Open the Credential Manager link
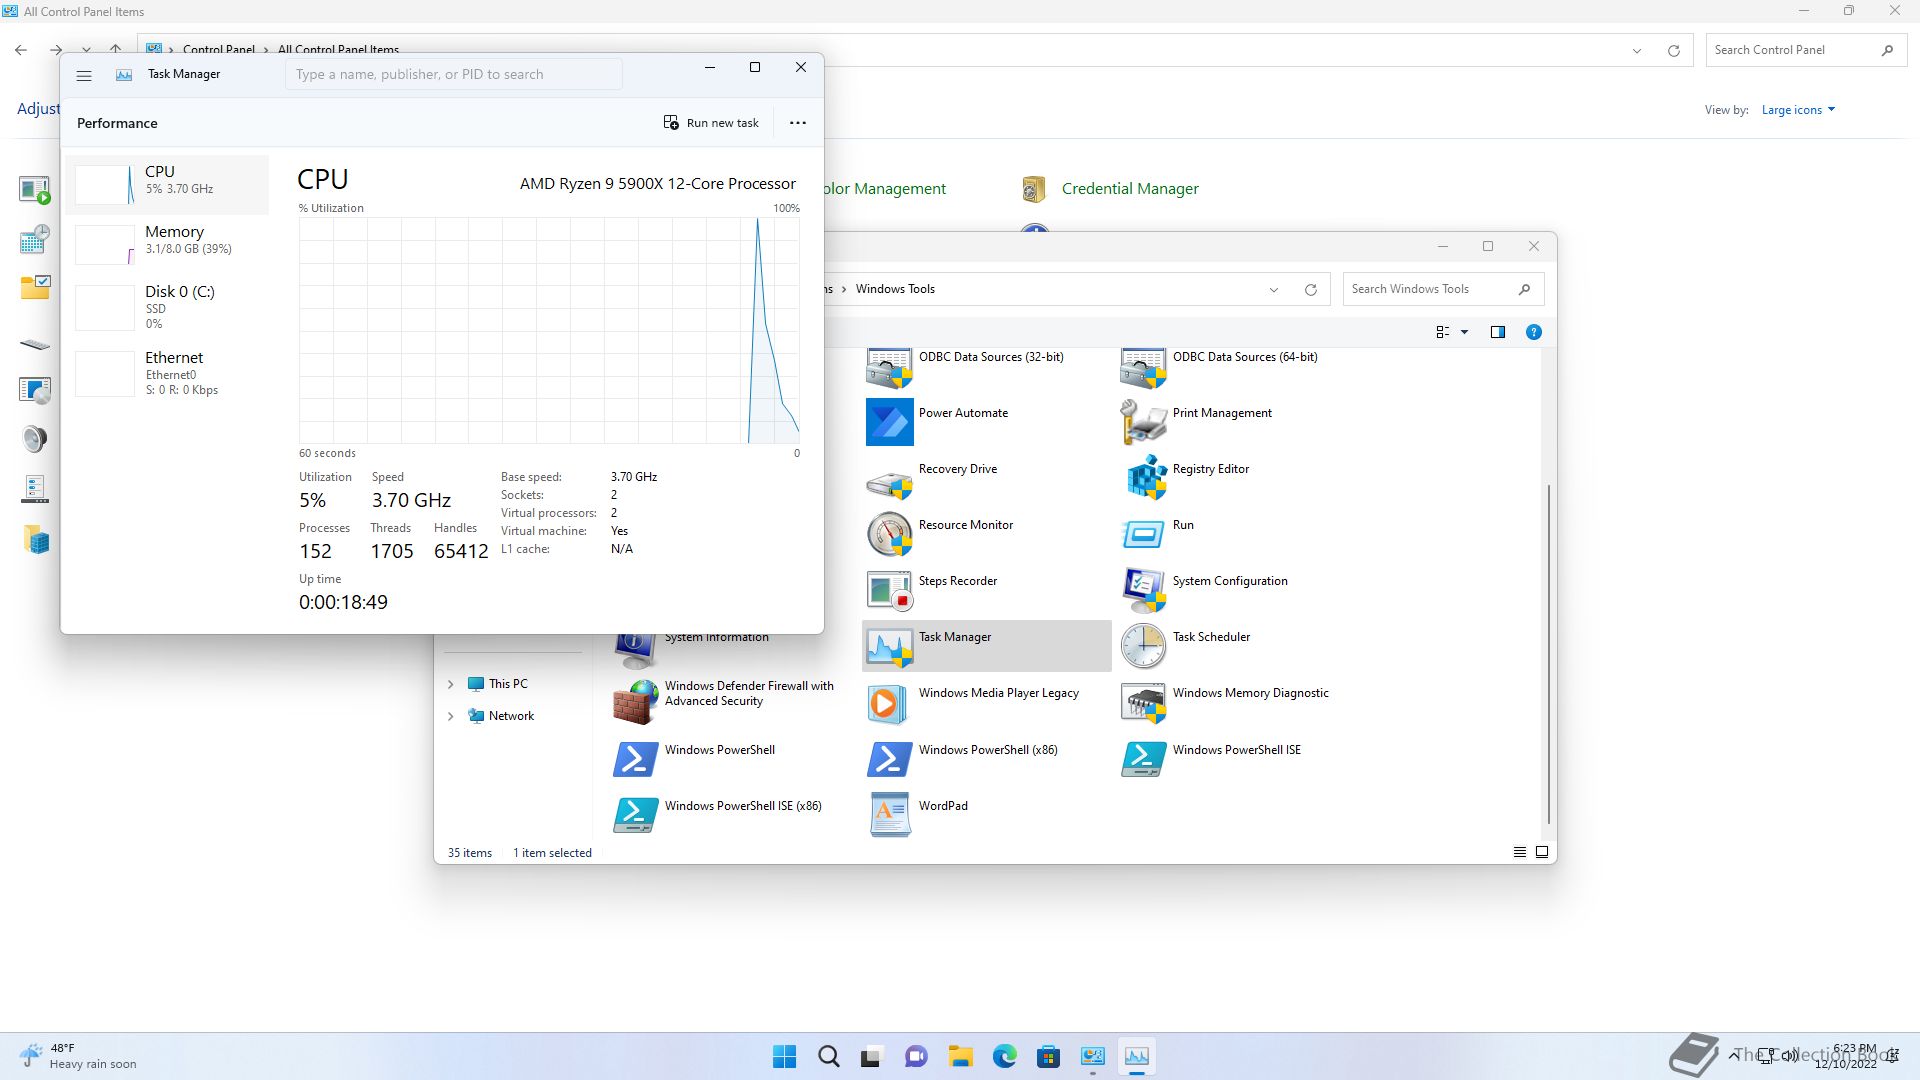The image size is (1920, 1080). click(x=1129, y=189)
